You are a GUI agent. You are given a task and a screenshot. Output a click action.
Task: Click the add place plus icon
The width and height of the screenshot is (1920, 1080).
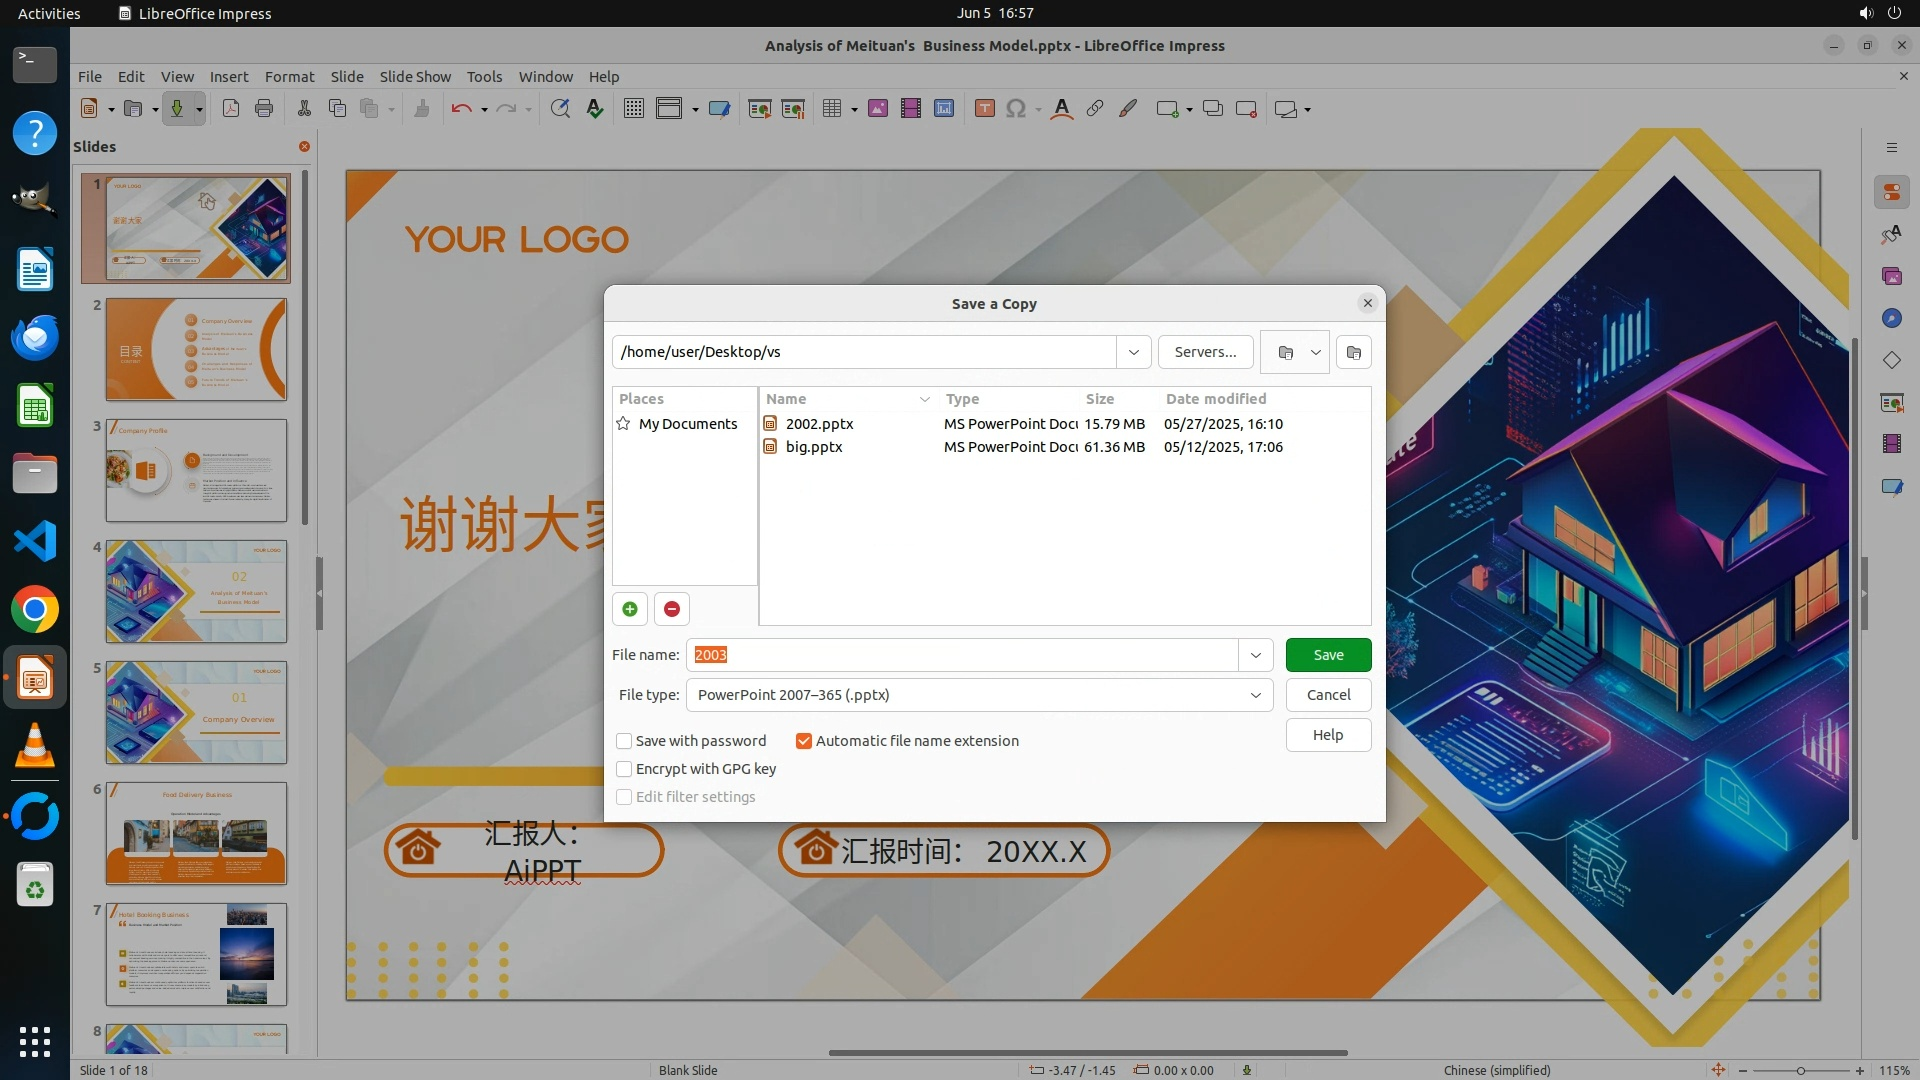(630, 609)
